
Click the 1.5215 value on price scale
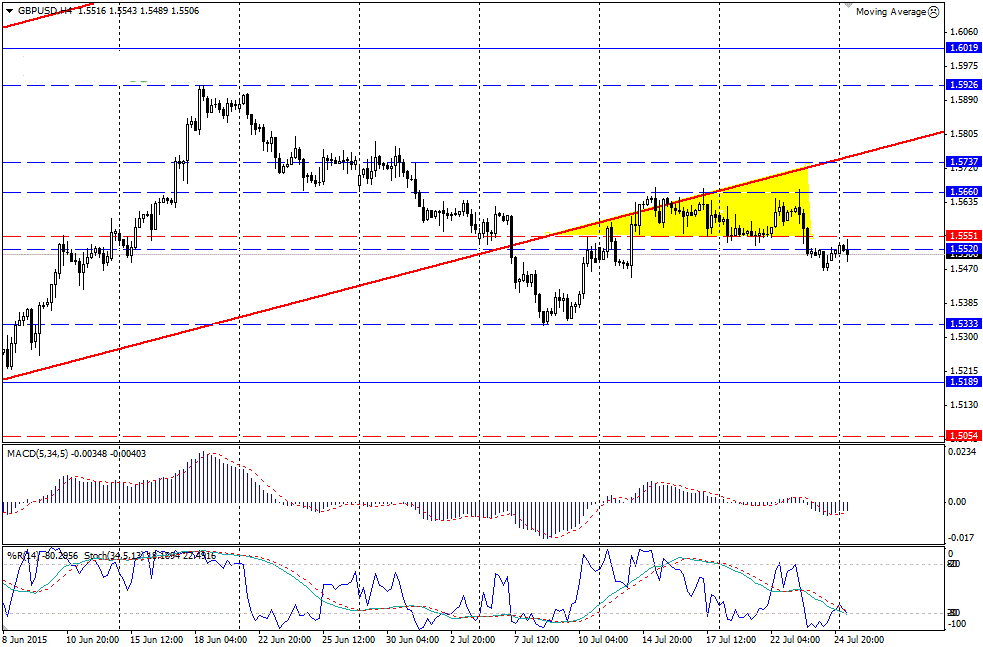coord(964,371)
